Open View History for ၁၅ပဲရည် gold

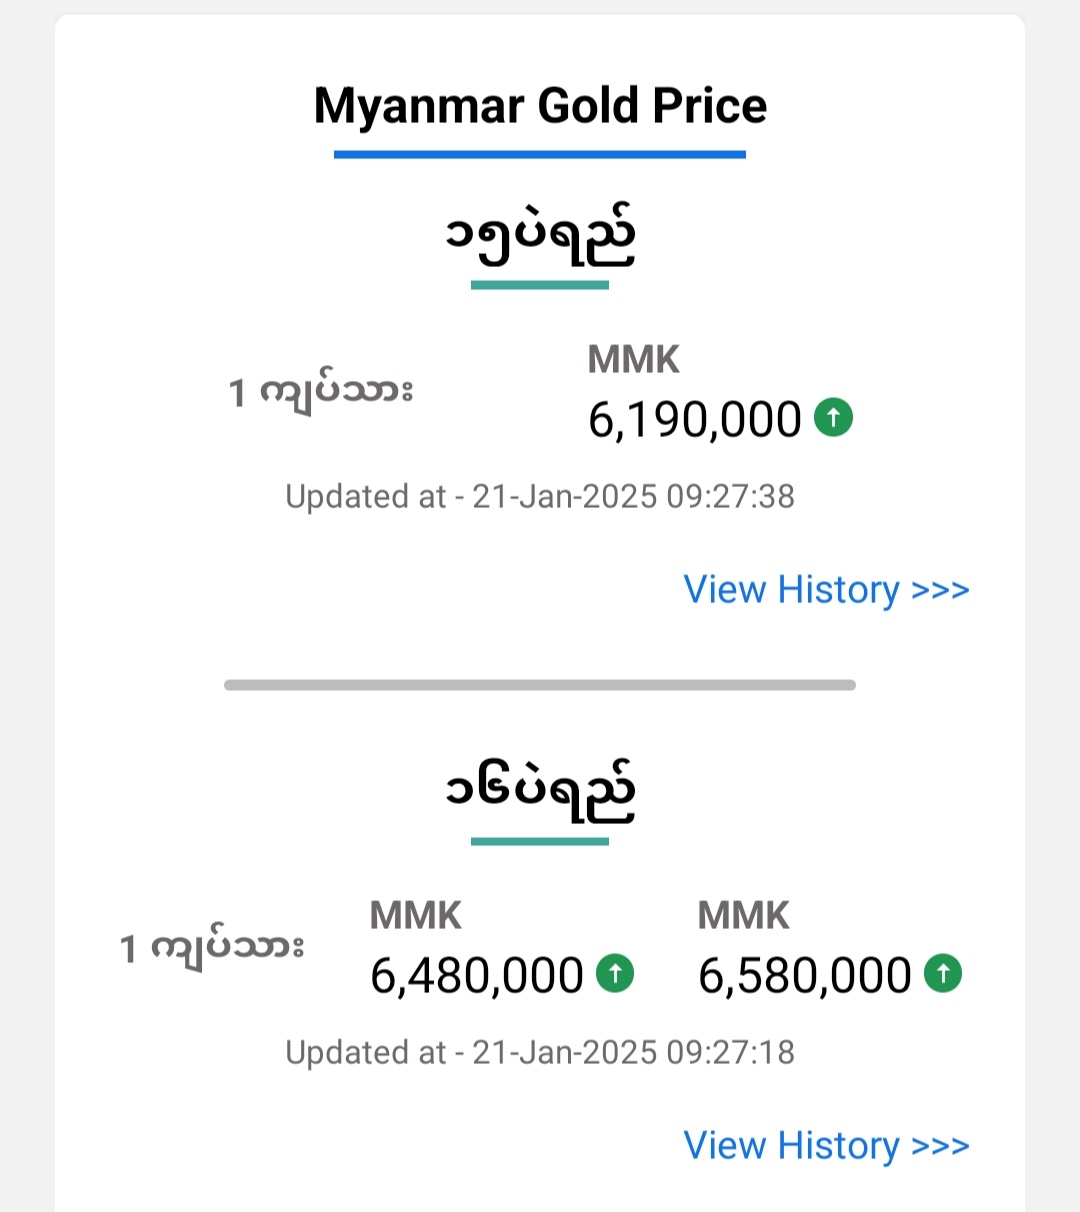coord(826,590)
